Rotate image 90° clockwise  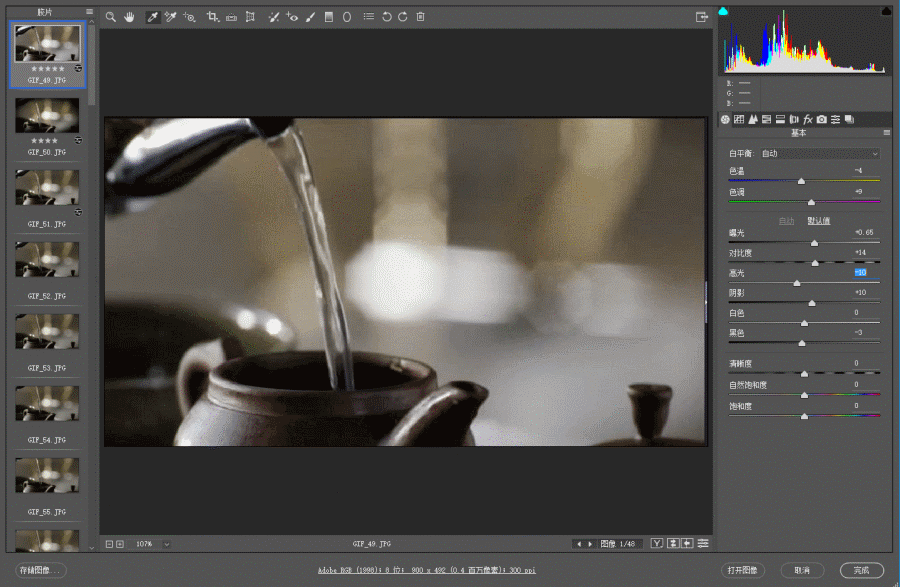[x=402, y=17]
